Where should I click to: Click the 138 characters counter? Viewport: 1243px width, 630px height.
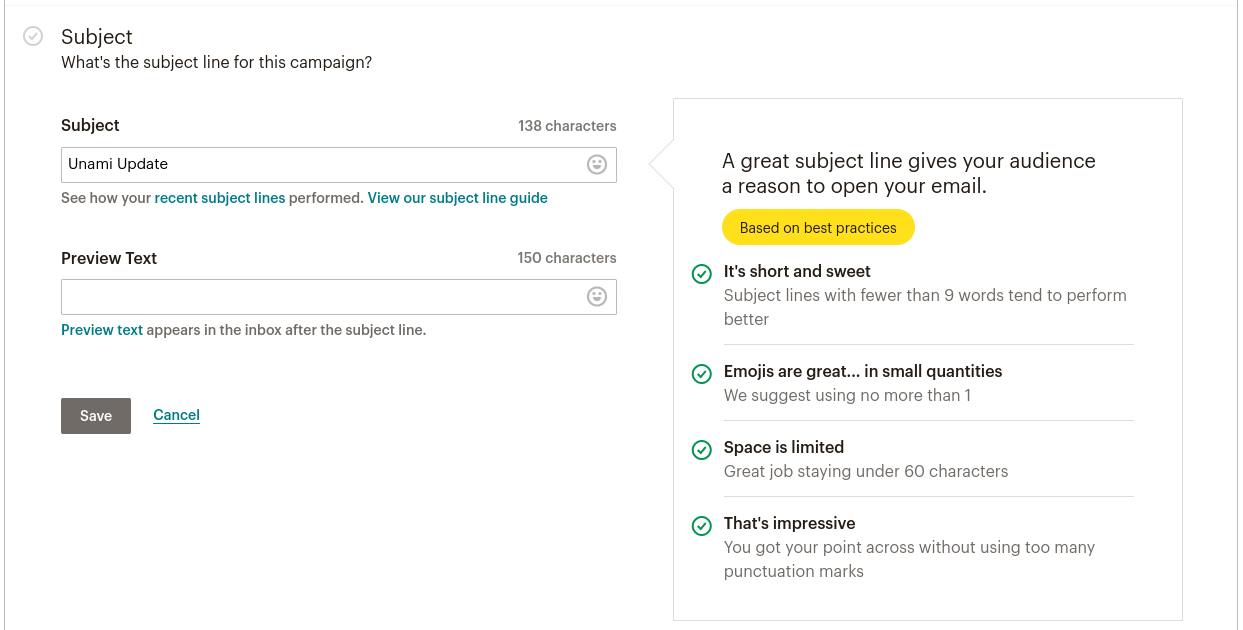(x=566, y=126)
